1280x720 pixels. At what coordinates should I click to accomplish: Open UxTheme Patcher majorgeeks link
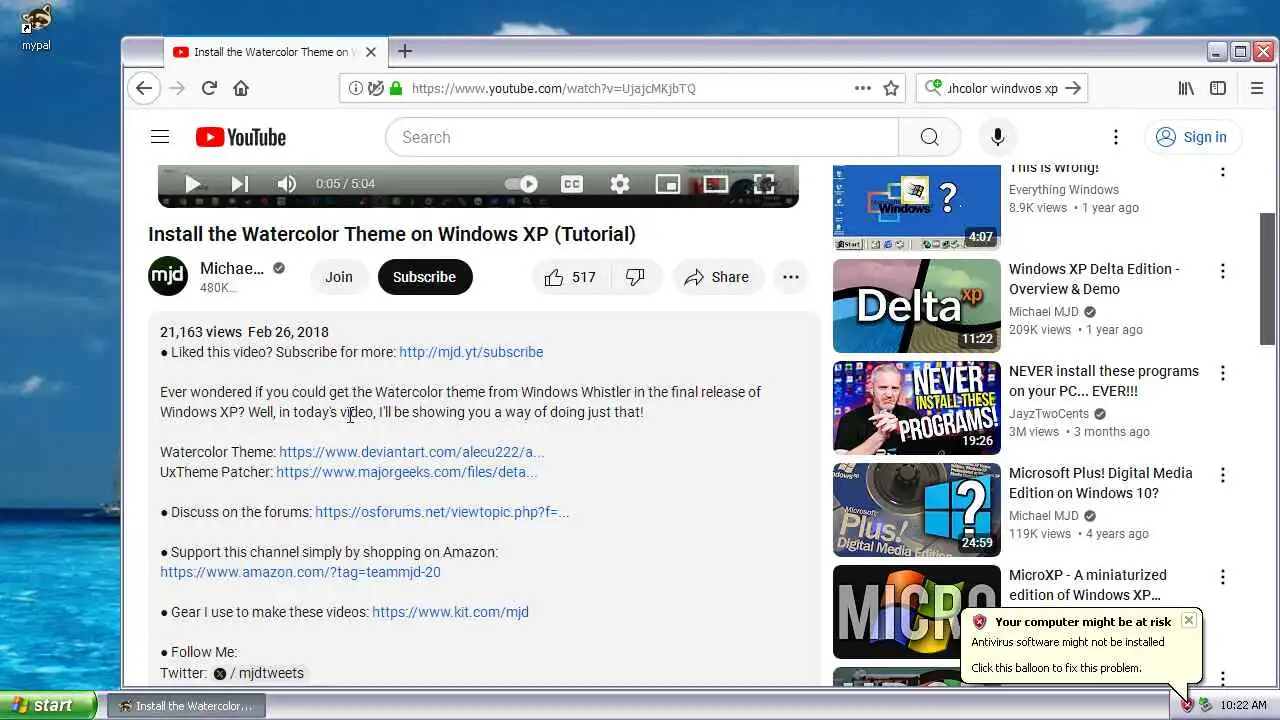pyautogui.click(x=407, y=472)
